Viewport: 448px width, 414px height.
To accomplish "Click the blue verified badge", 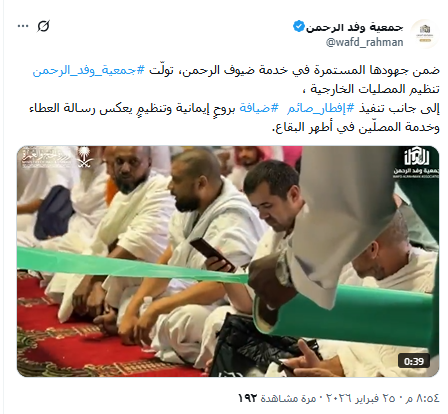I will coord(299,26).
